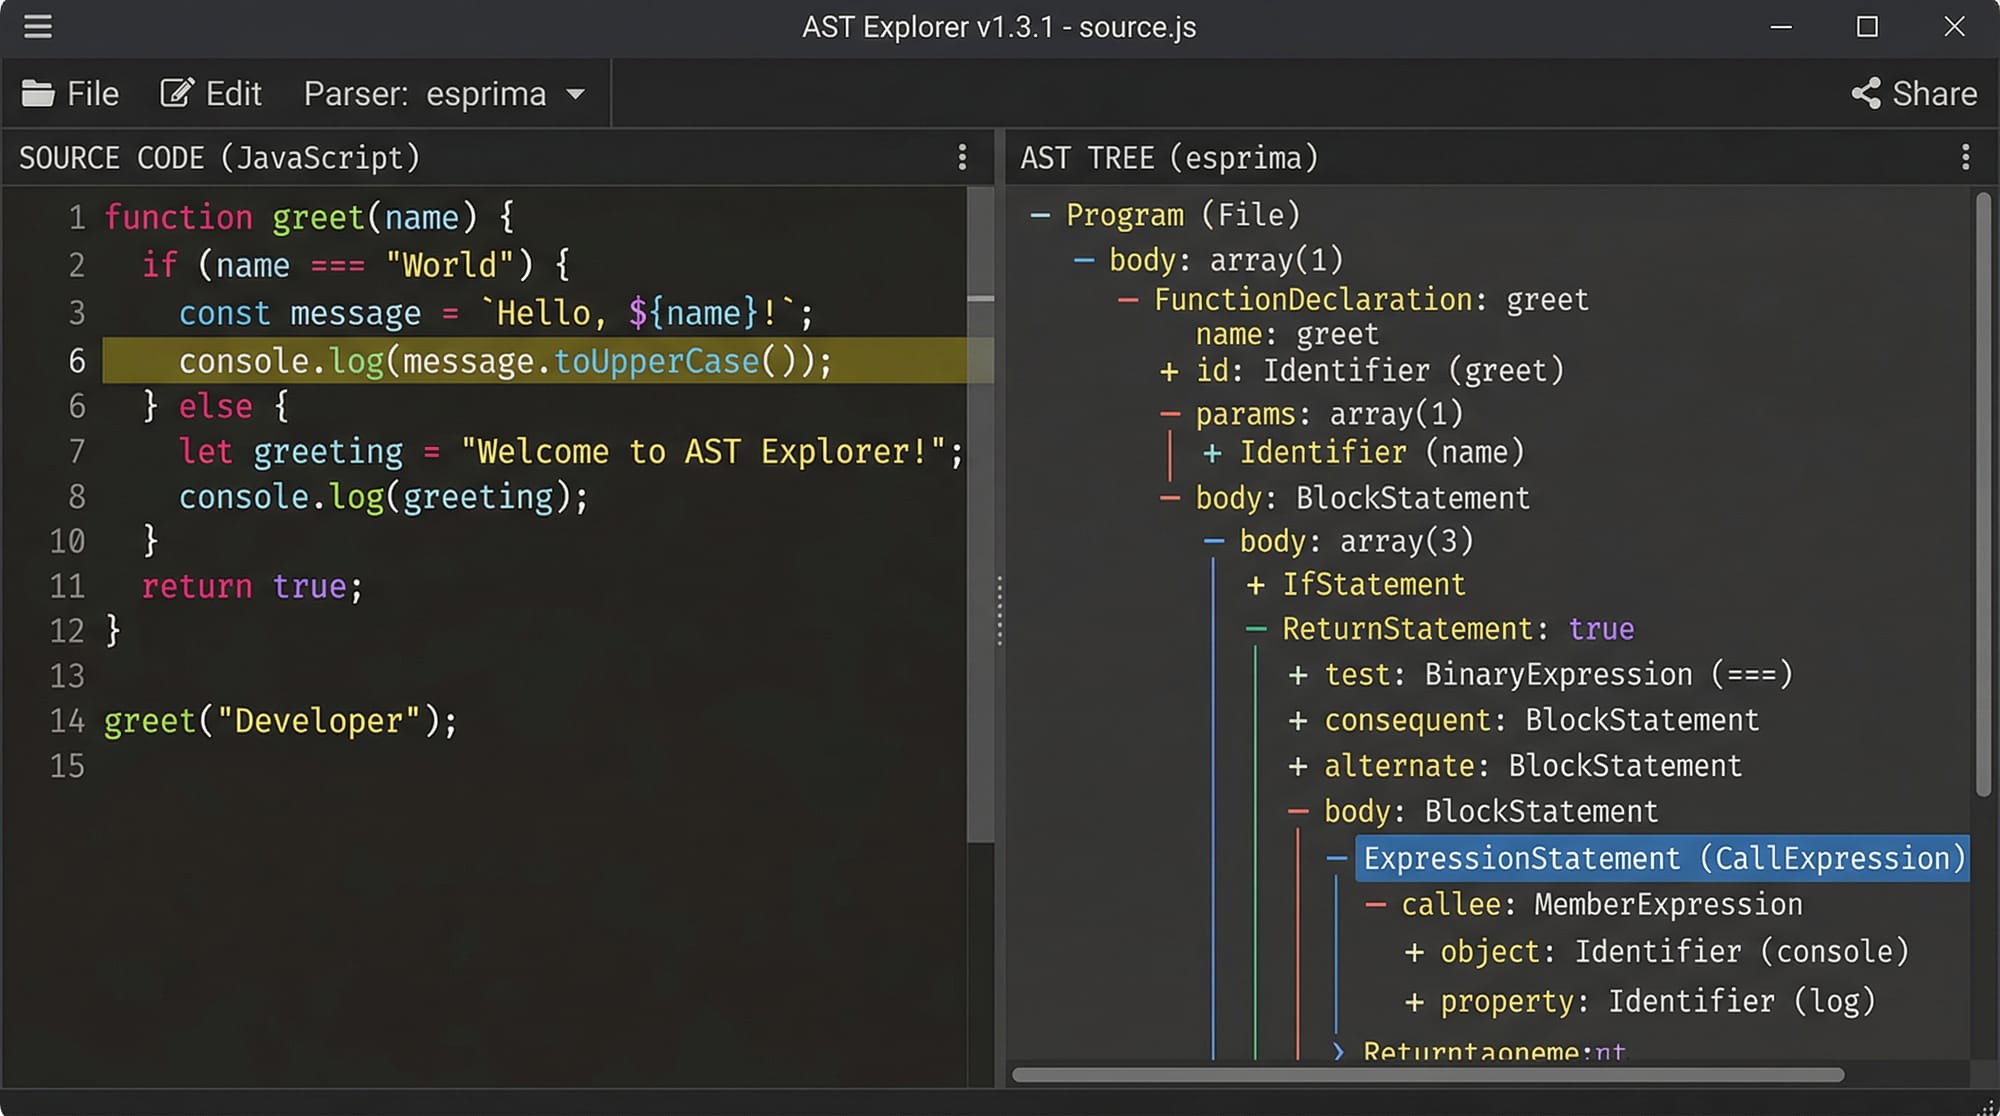Expand the consequent: BlockStatement node
Viewport: 2000px width, 1116px height.
[1298, 720]
